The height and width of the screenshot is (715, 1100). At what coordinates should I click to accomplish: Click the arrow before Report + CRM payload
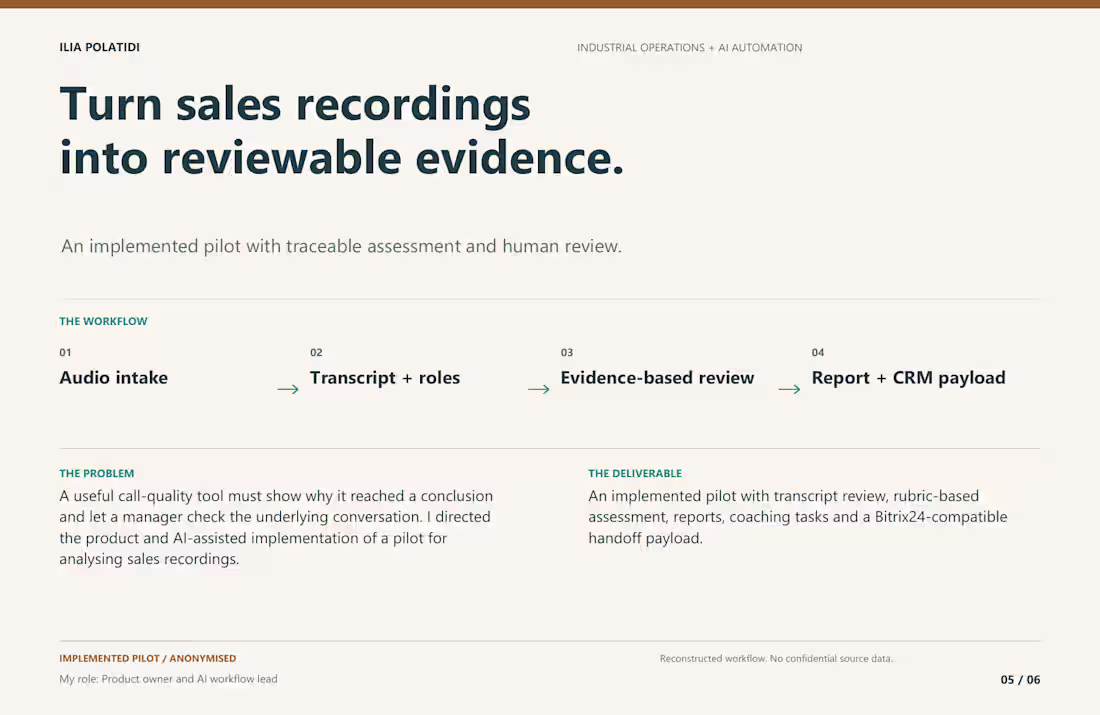pos(789,389)
